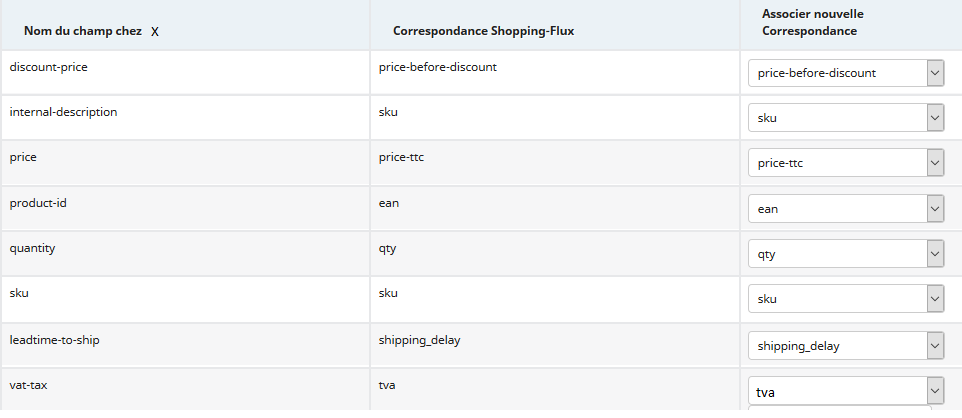
Task: Expand the ean dropdown for product-id
Action: pyautogui.click(x=846, y=209)
